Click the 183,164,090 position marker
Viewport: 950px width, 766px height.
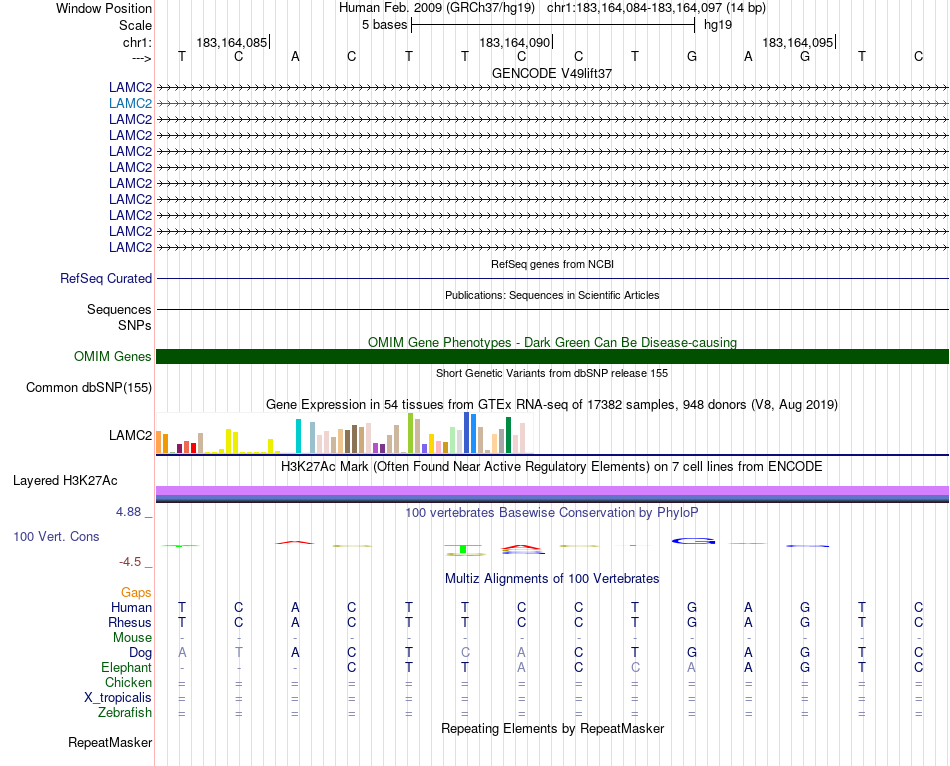tap(515, 42)
